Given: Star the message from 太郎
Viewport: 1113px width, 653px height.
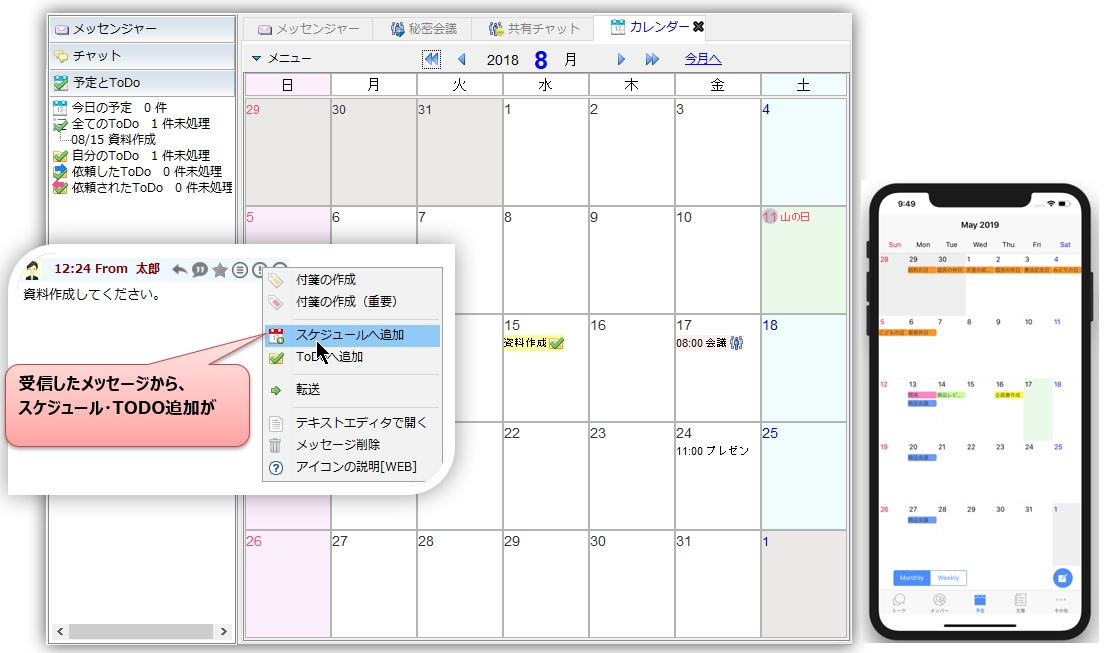Looking at the screenshot, I should pos(220,269).
